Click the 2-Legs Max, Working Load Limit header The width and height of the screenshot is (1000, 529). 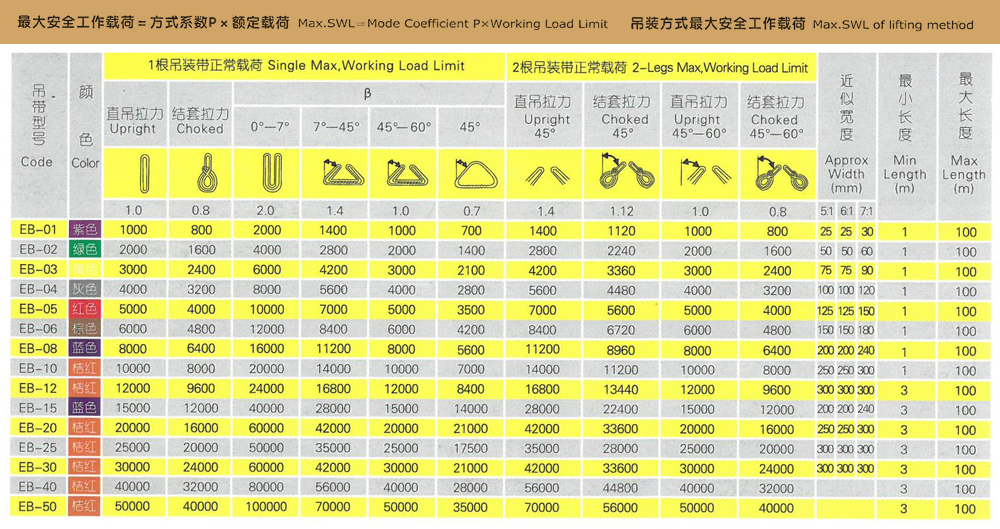click(x=660, y=68)
